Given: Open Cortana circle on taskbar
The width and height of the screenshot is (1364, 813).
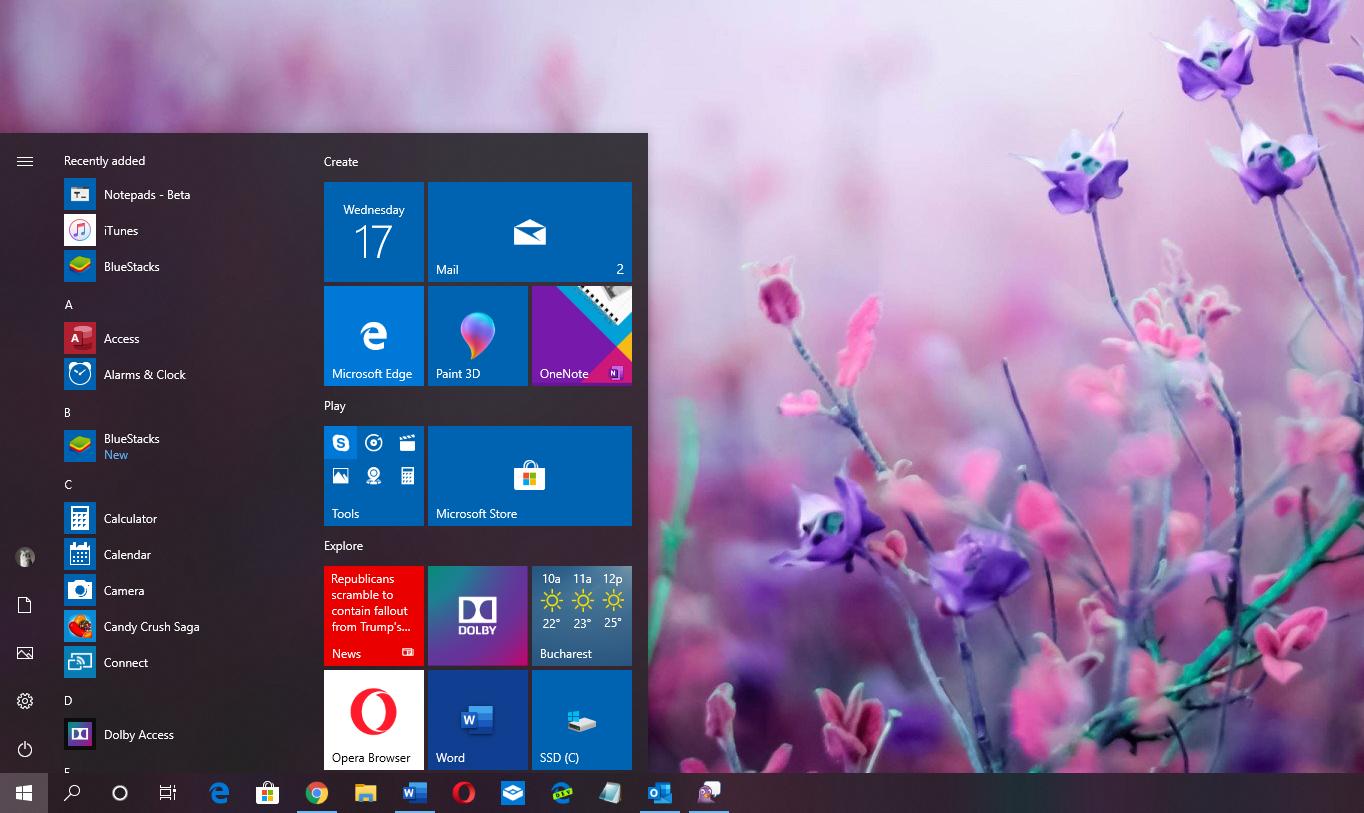Looking at the screenshot, I should (120, 793).
